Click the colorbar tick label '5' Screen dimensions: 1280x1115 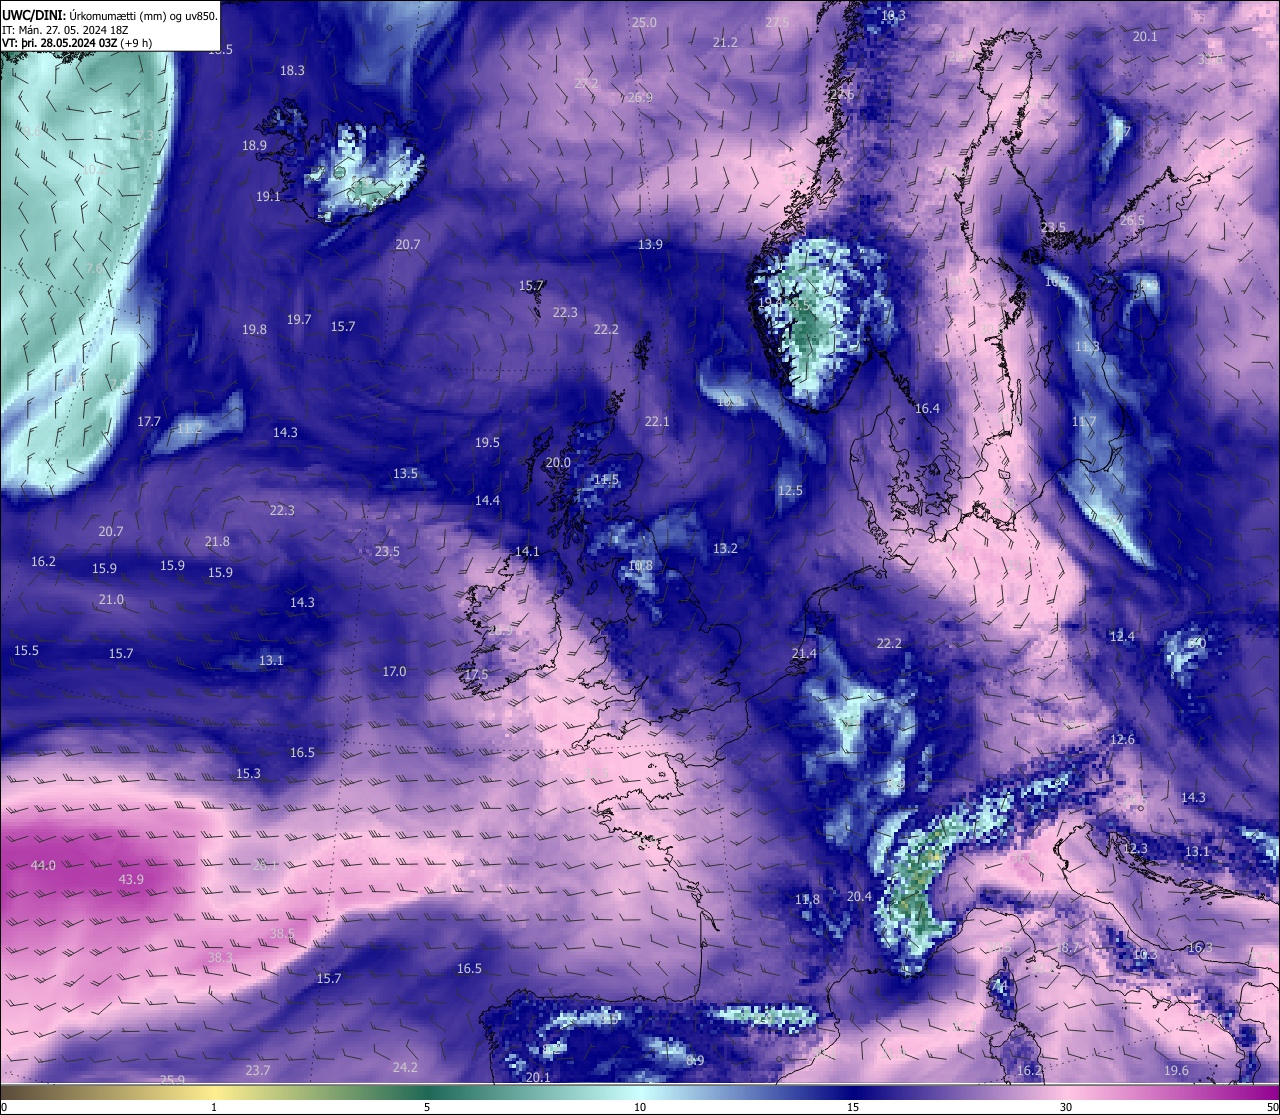coord(427,1107)
